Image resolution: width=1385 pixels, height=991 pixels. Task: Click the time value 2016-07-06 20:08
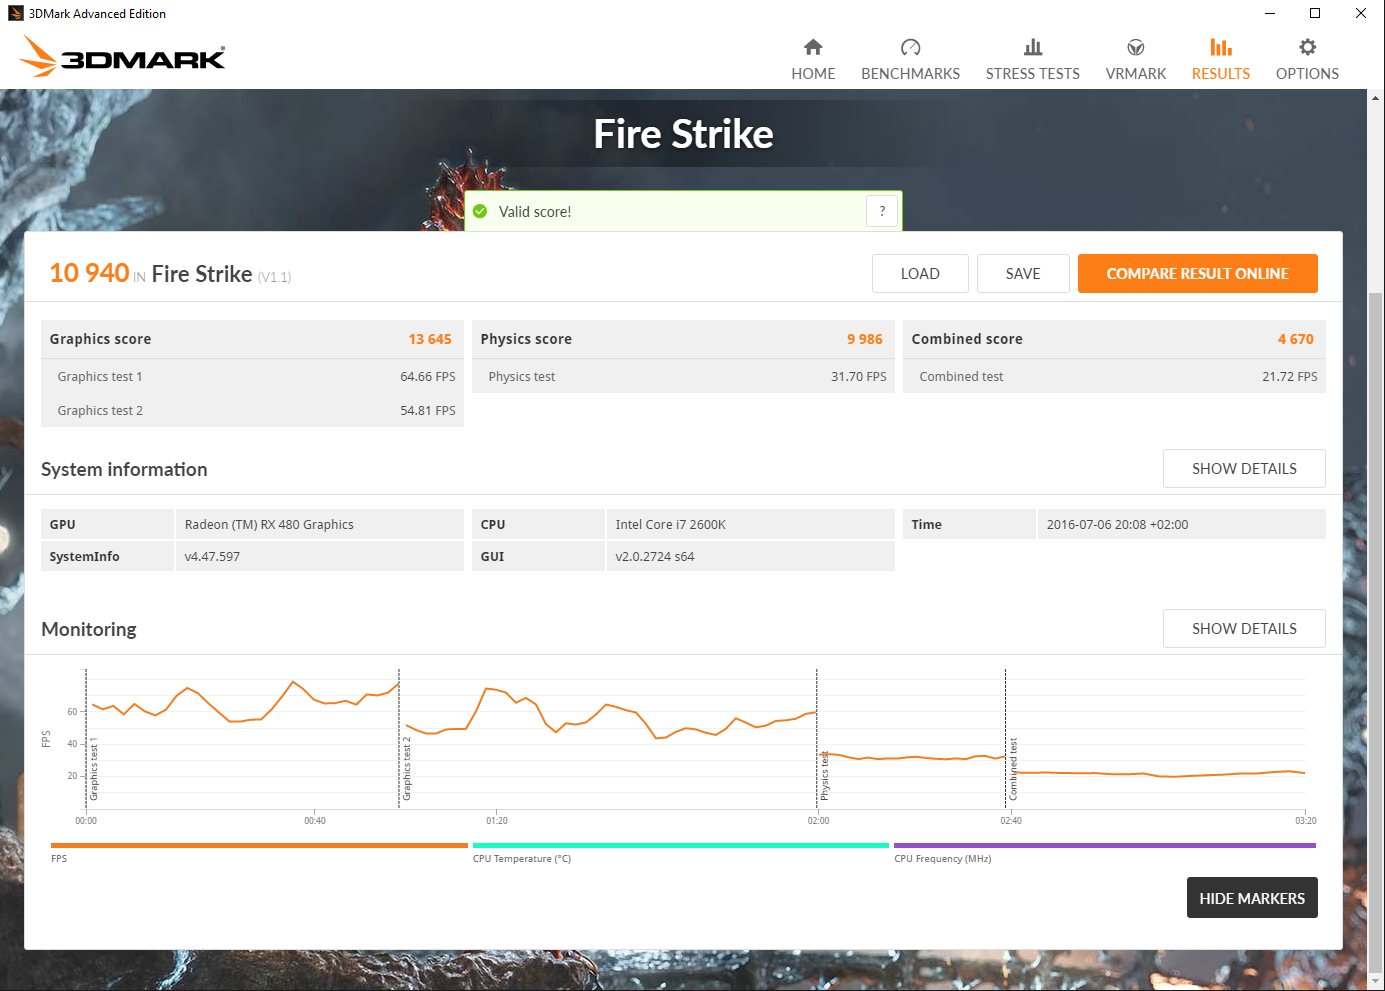(1118, 524)
